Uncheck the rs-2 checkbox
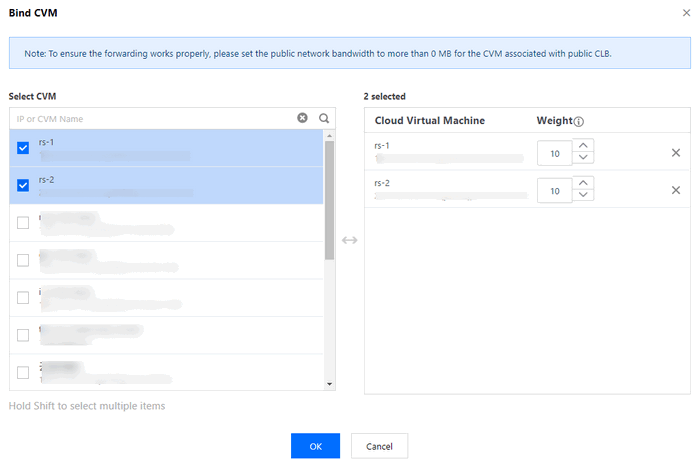Viewport: 700px width, 462px height. (23, 185)
